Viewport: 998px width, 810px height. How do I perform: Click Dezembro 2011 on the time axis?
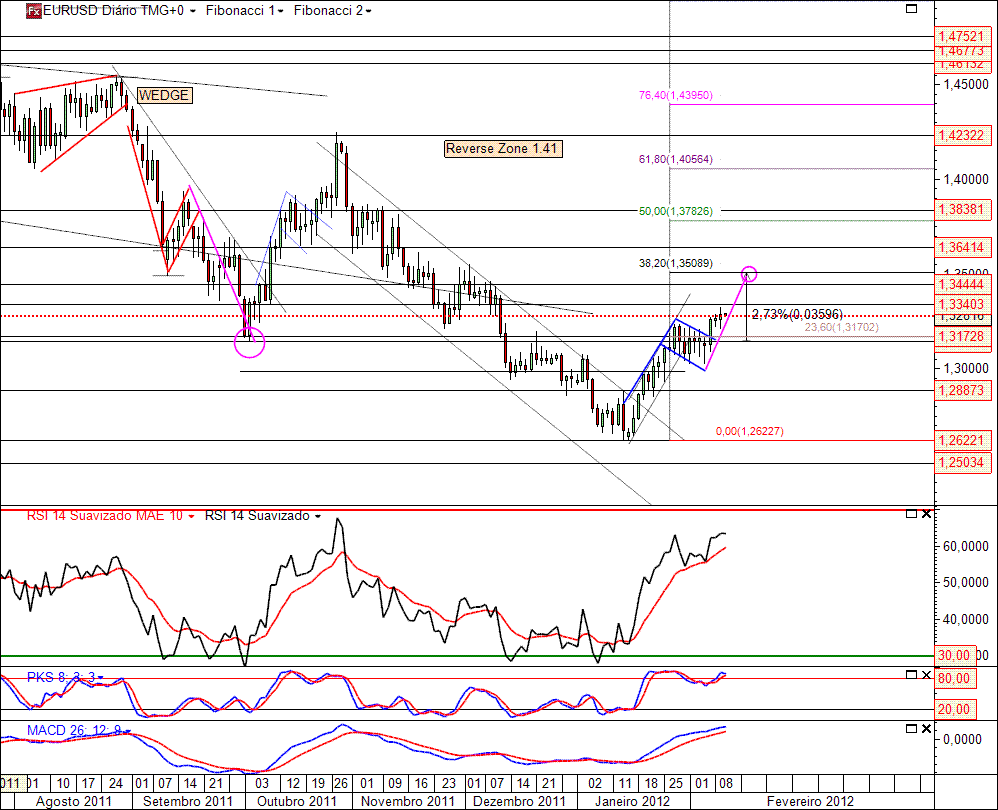pos(519,801)
